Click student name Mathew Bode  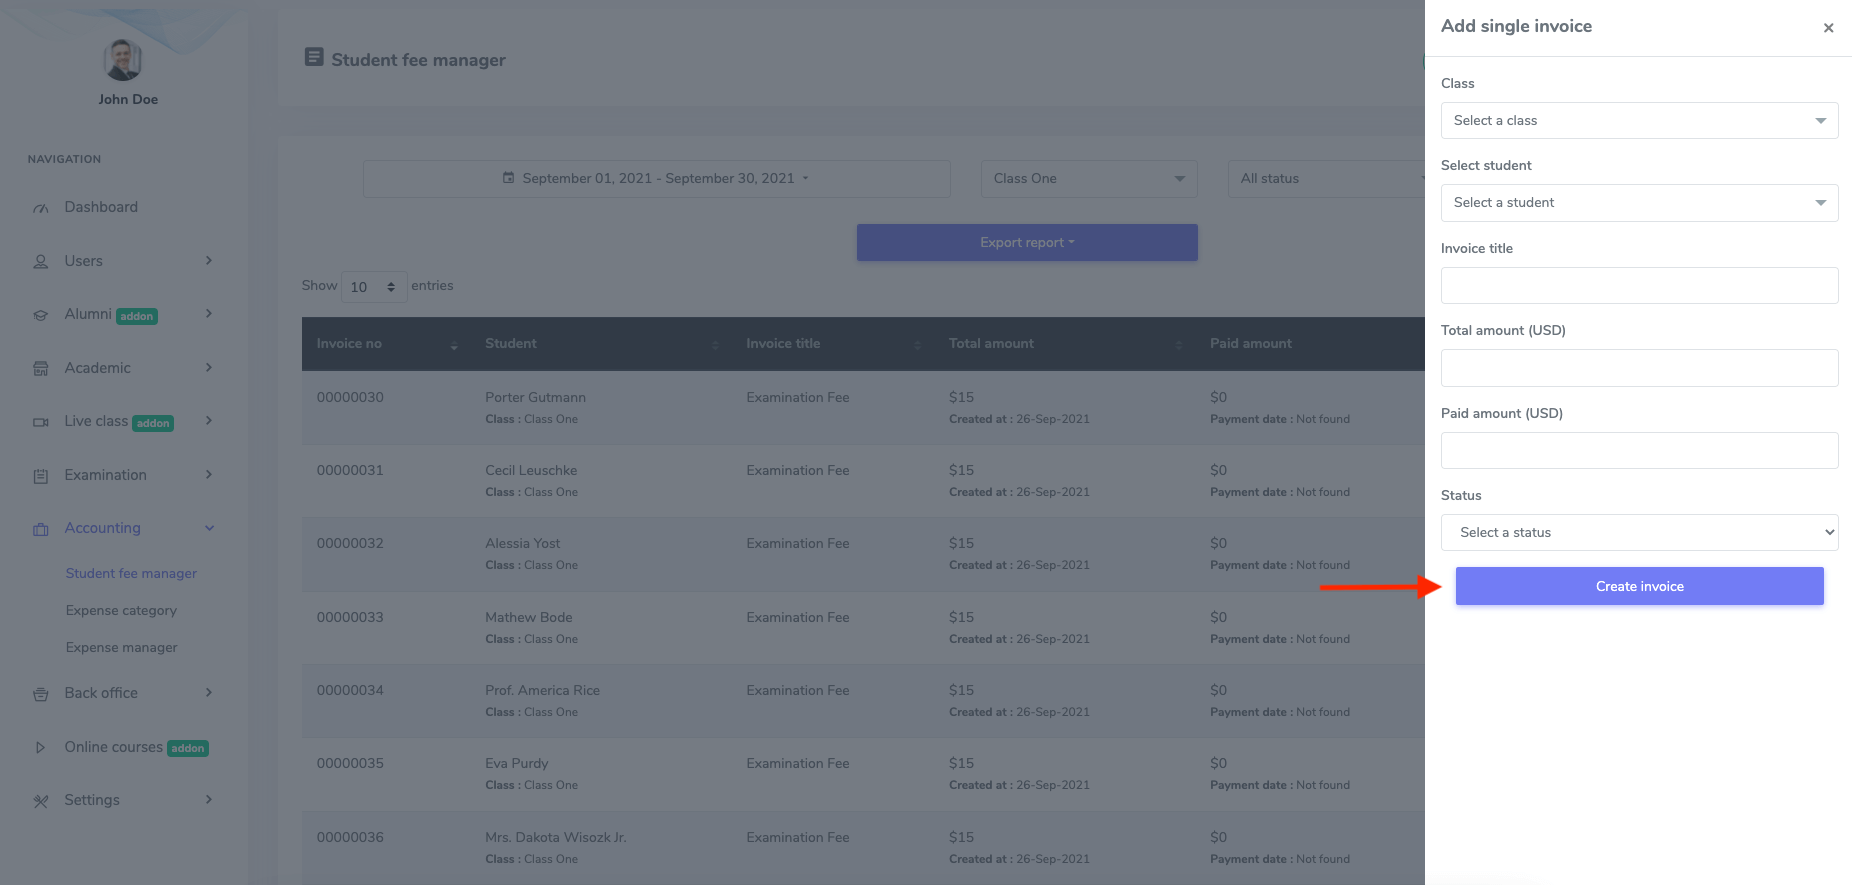tap(529, 618)
